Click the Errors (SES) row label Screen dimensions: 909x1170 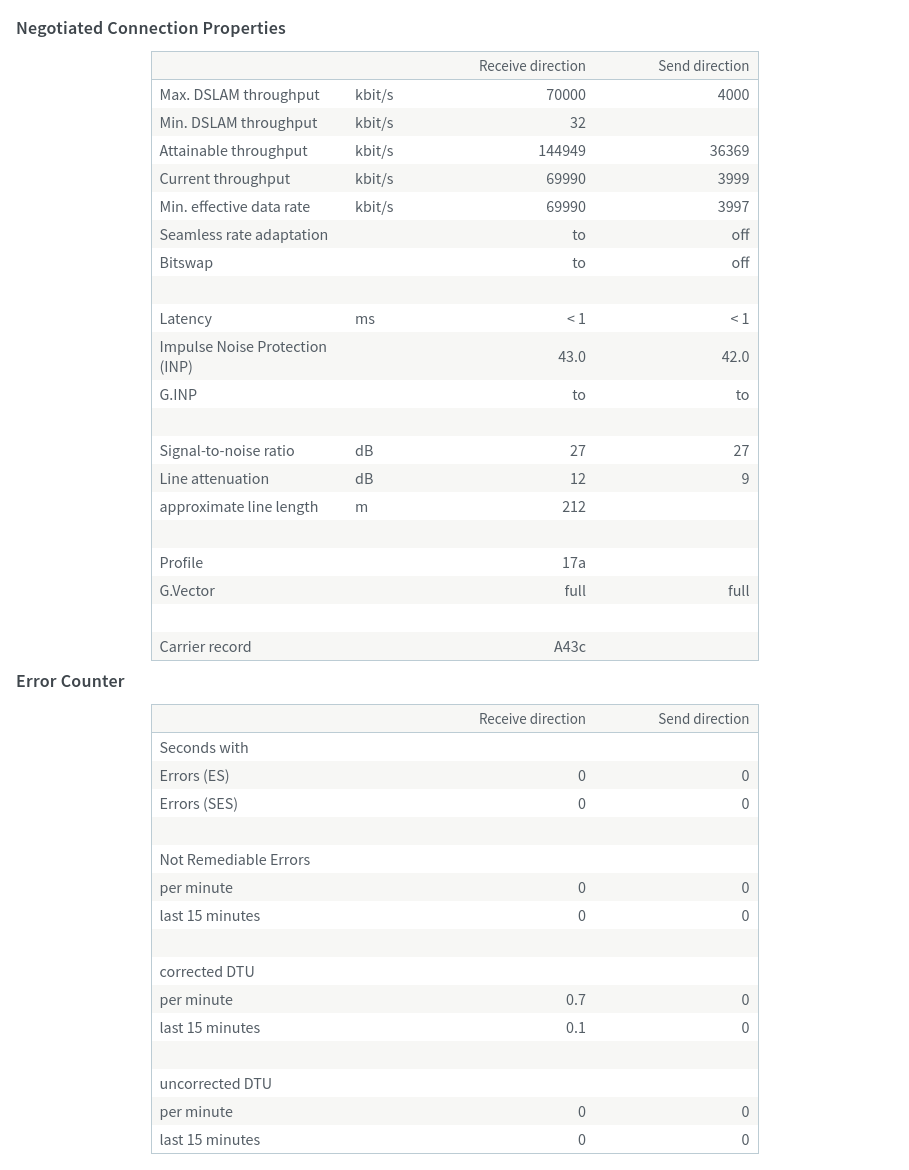click(198, 804)
